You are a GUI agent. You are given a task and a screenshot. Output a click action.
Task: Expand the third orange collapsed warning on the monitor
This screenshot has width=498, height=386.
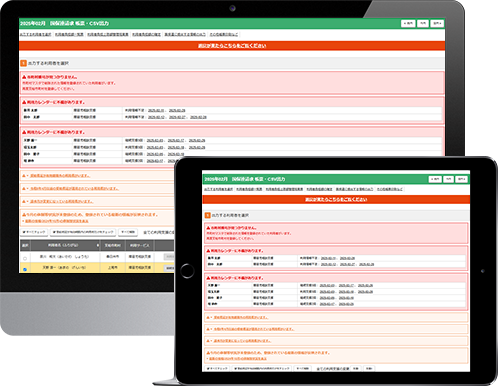point(61,201)
